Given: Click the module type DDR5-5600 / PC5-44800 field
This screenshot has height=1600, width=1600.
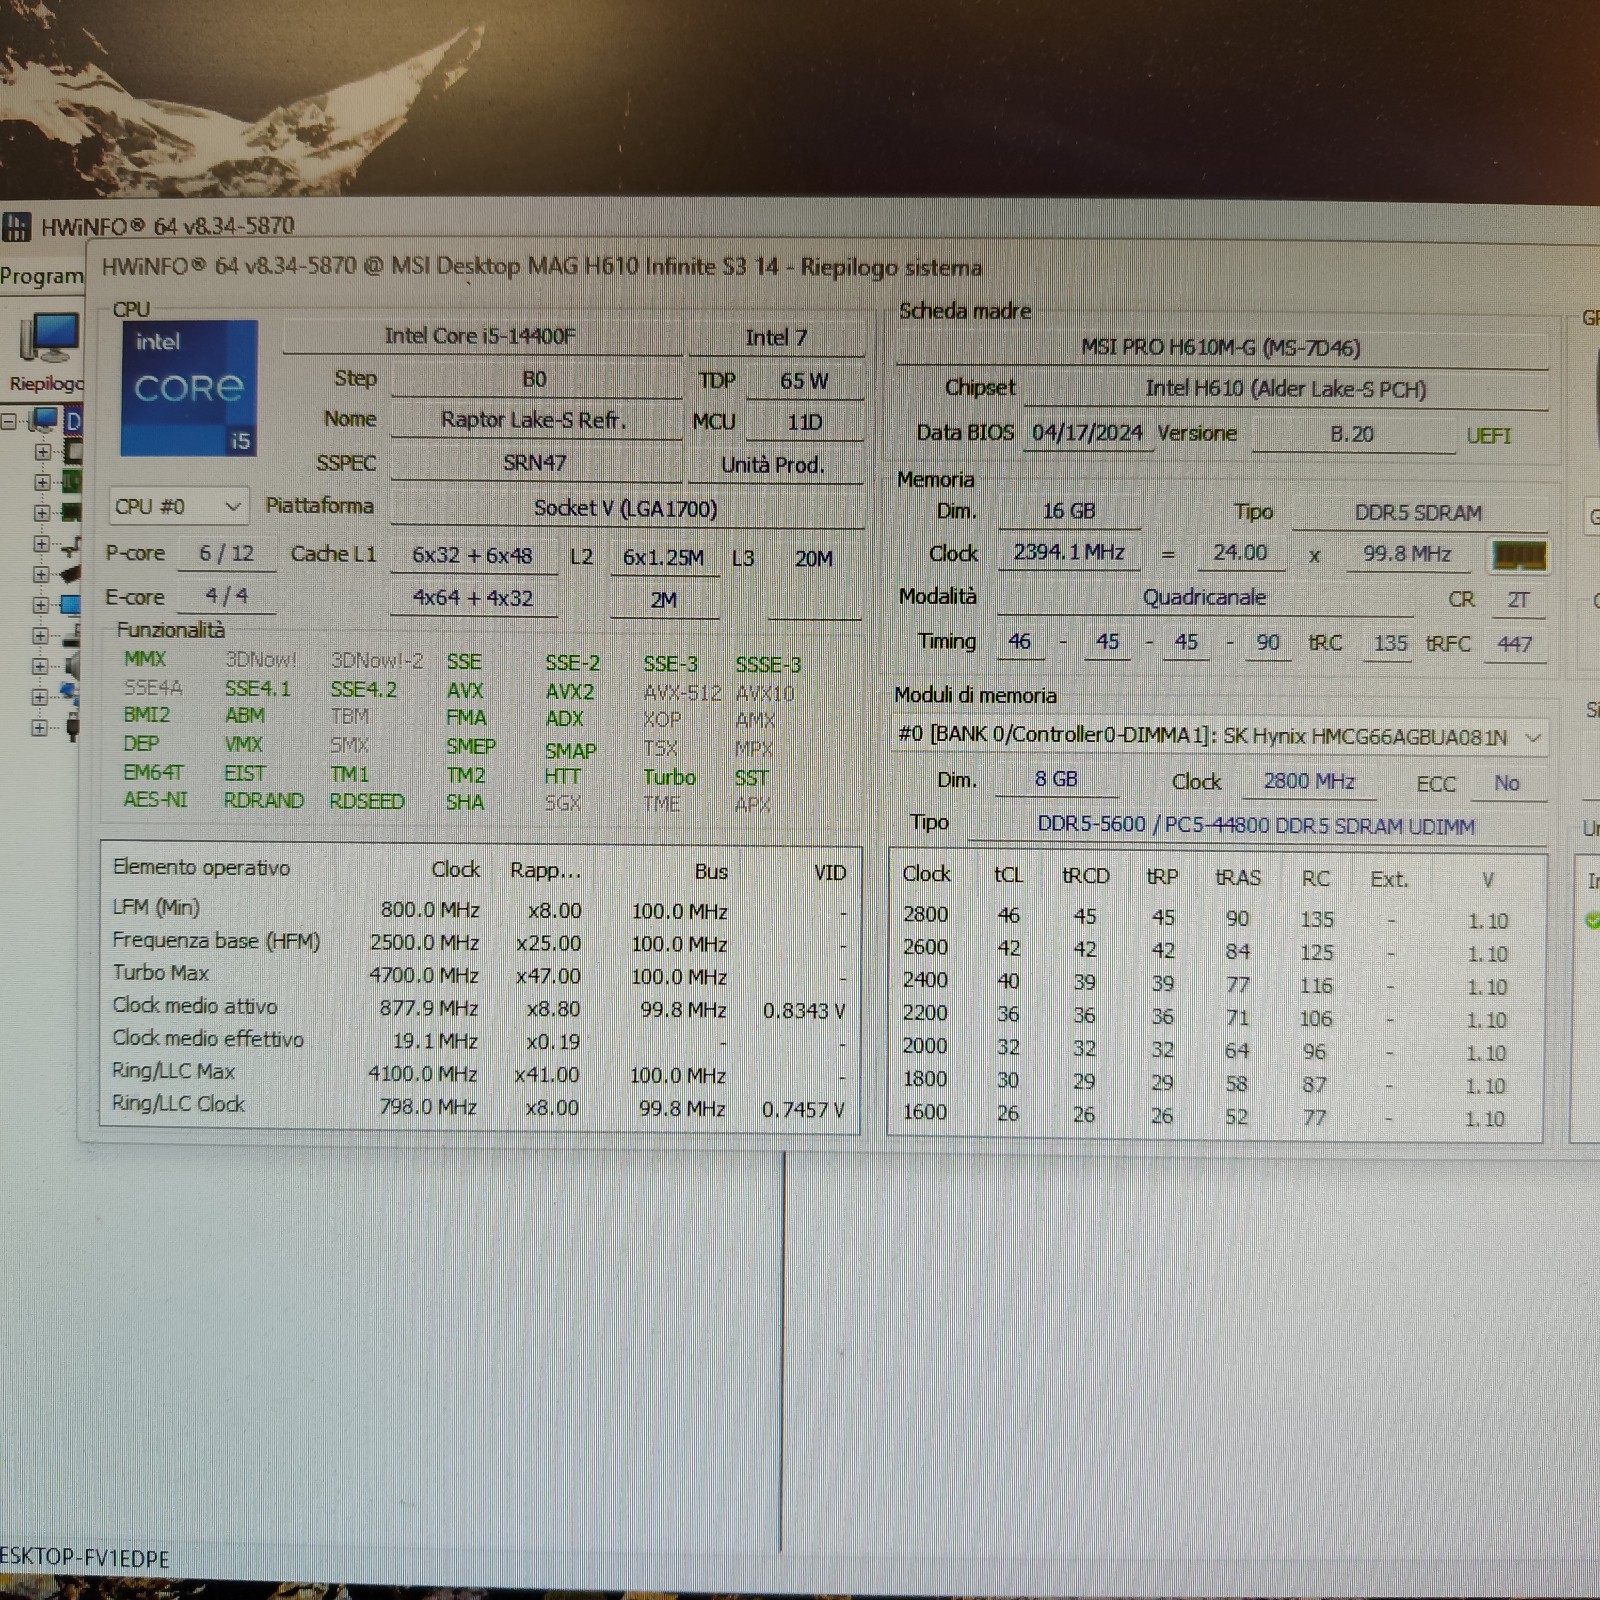Looking at the screenshot, I should click(x=1257, y=825).
